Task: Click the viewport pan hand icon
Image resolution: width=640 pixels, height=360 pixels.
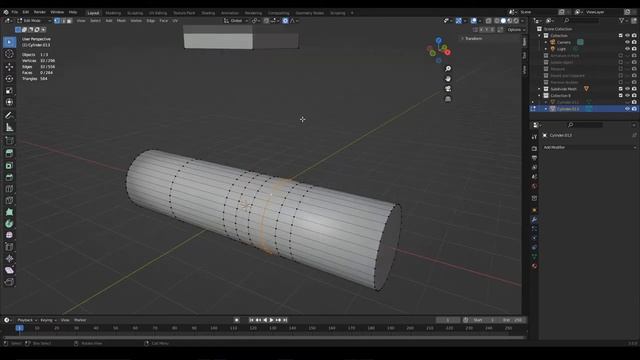Action: (448, 78)
